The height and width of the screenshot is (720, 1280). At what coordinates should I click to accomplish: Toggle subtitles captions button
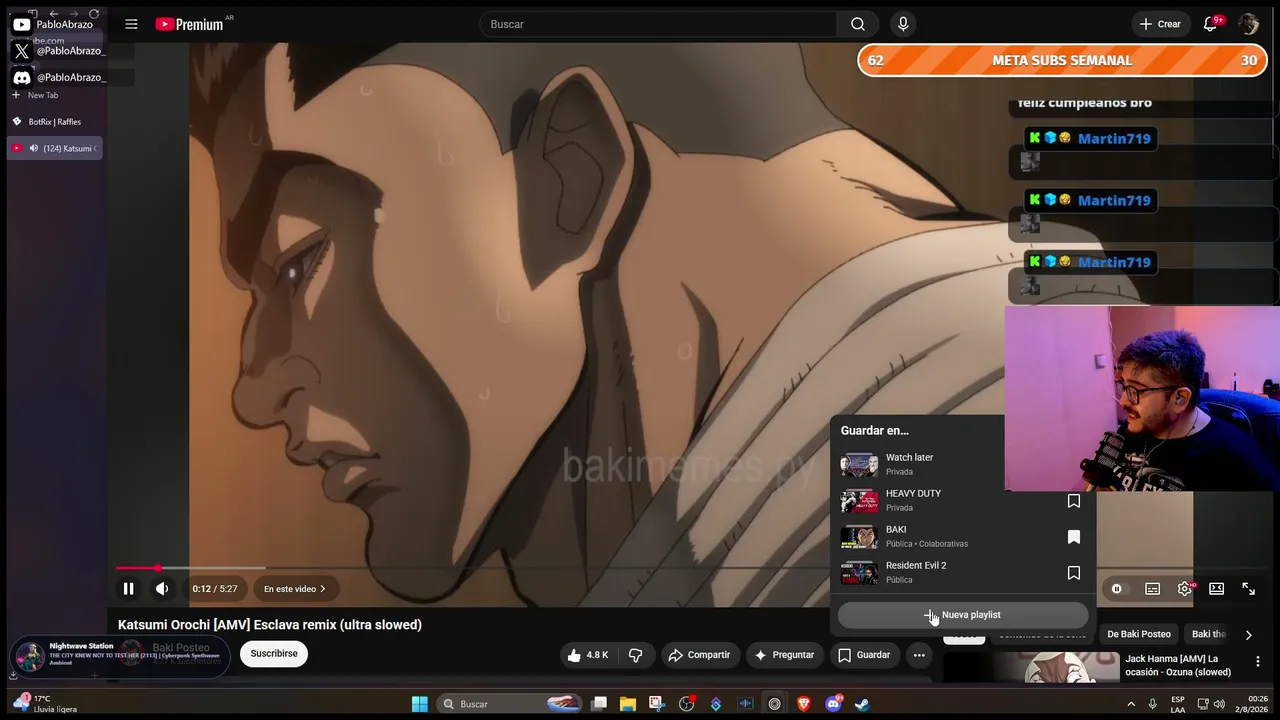[1153, 589]
